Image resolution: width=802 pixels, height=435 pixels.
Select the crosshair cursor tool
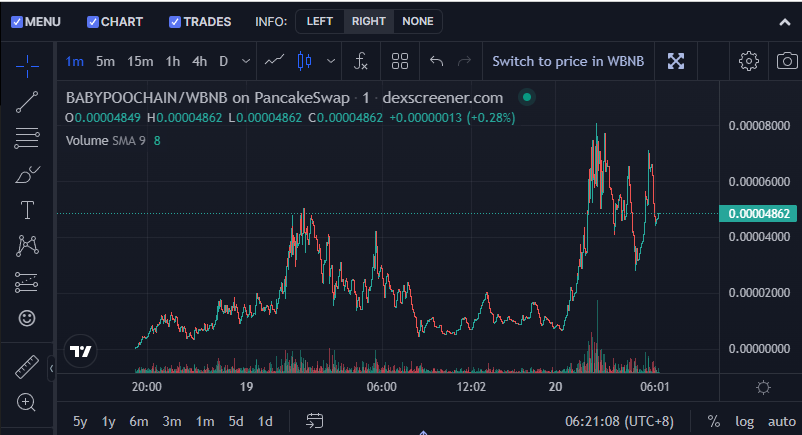coord(27,66)
